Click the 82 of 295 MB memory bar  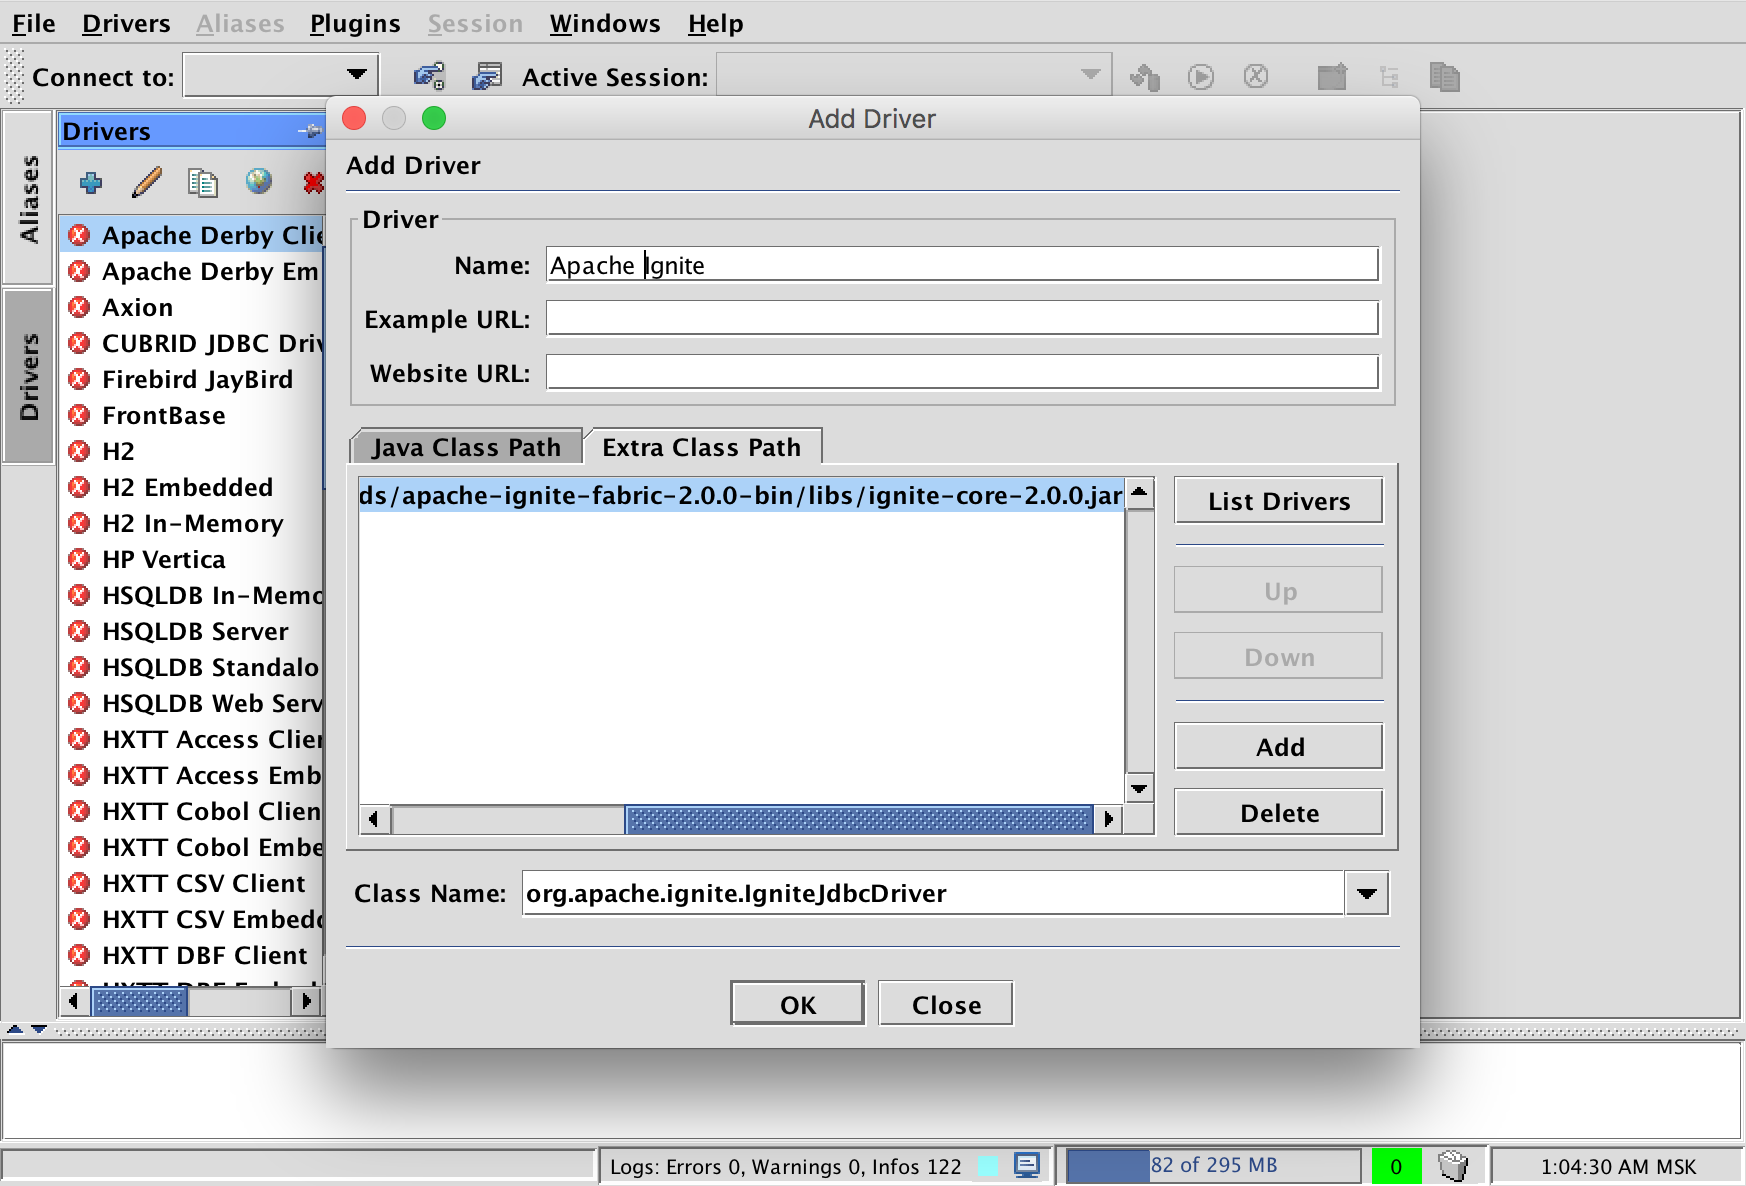[1213, 1166]
